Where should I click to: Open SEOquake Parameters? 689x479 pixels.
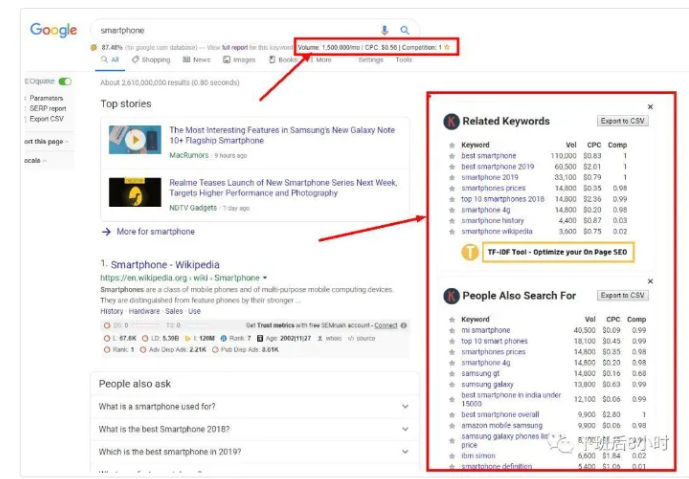click(x=46, y=98)
